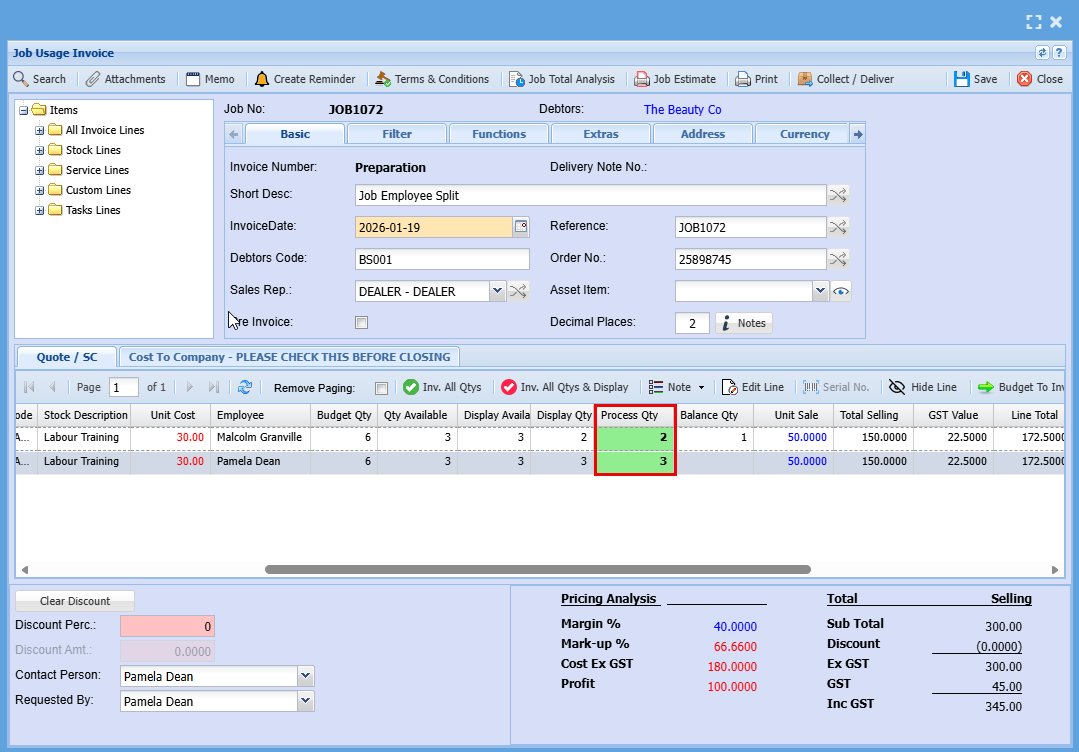
Task: Tick the Pre Invoice checkbox
Action: (362, 323)
